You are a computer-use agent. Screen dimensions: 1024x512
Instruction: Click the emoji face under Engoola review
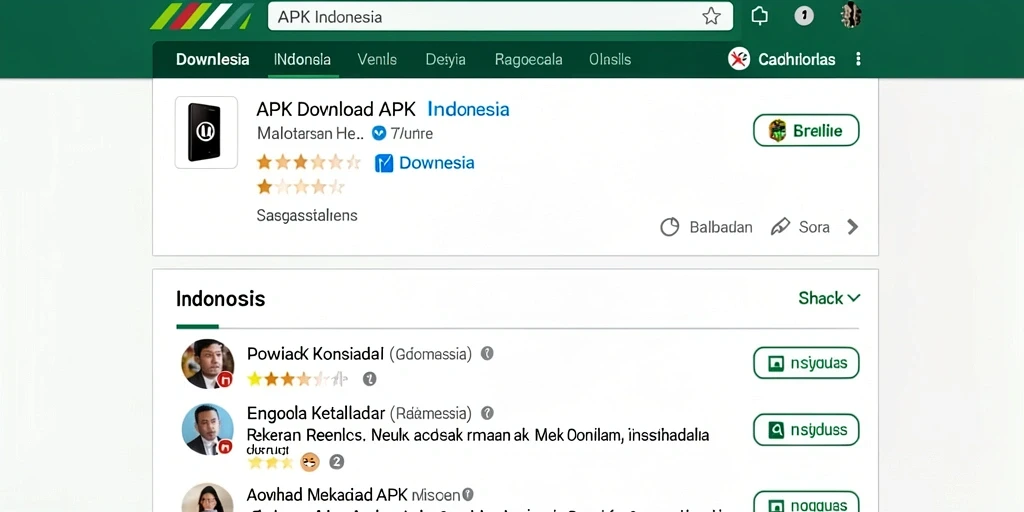(x=310, y=462)
